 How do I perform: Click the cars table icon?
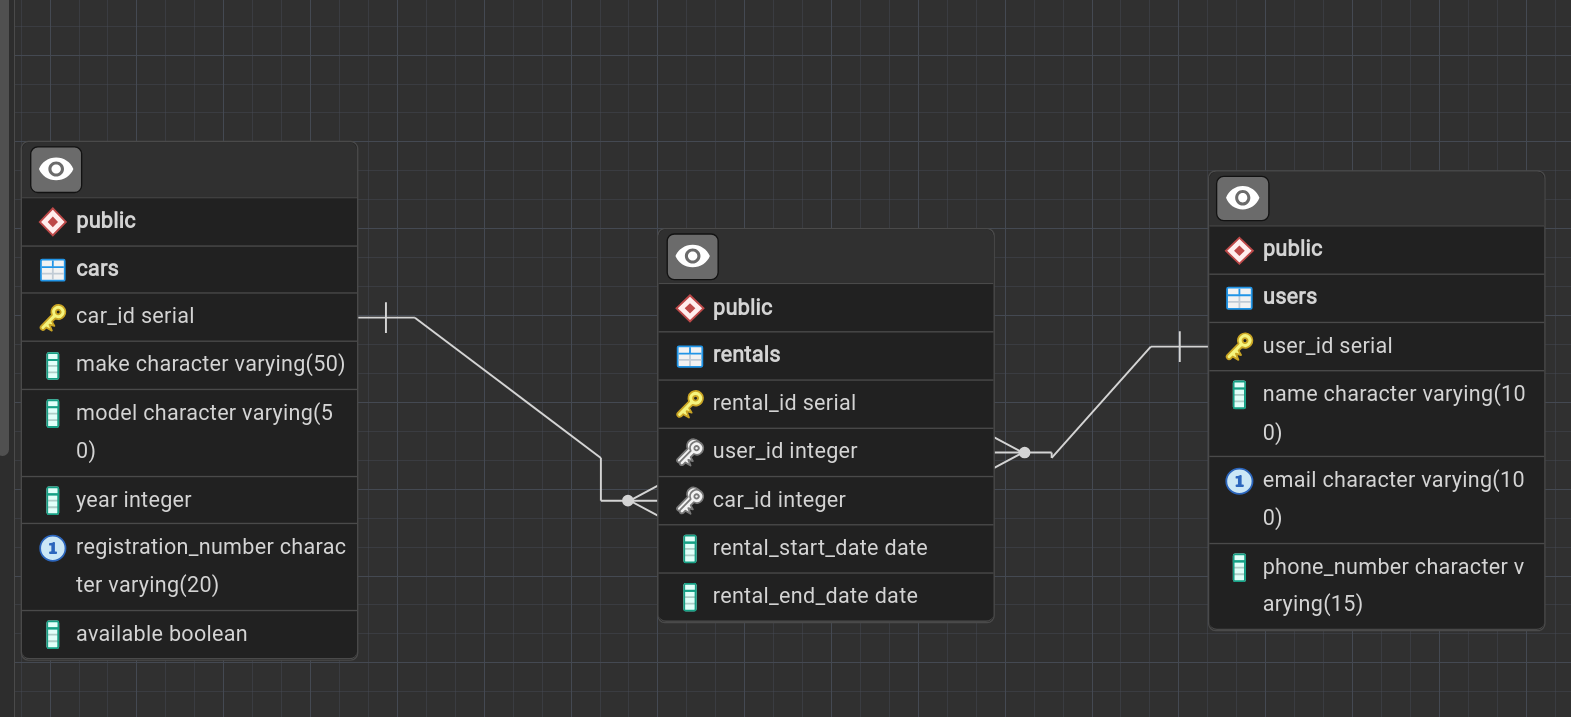pos(52,269)
